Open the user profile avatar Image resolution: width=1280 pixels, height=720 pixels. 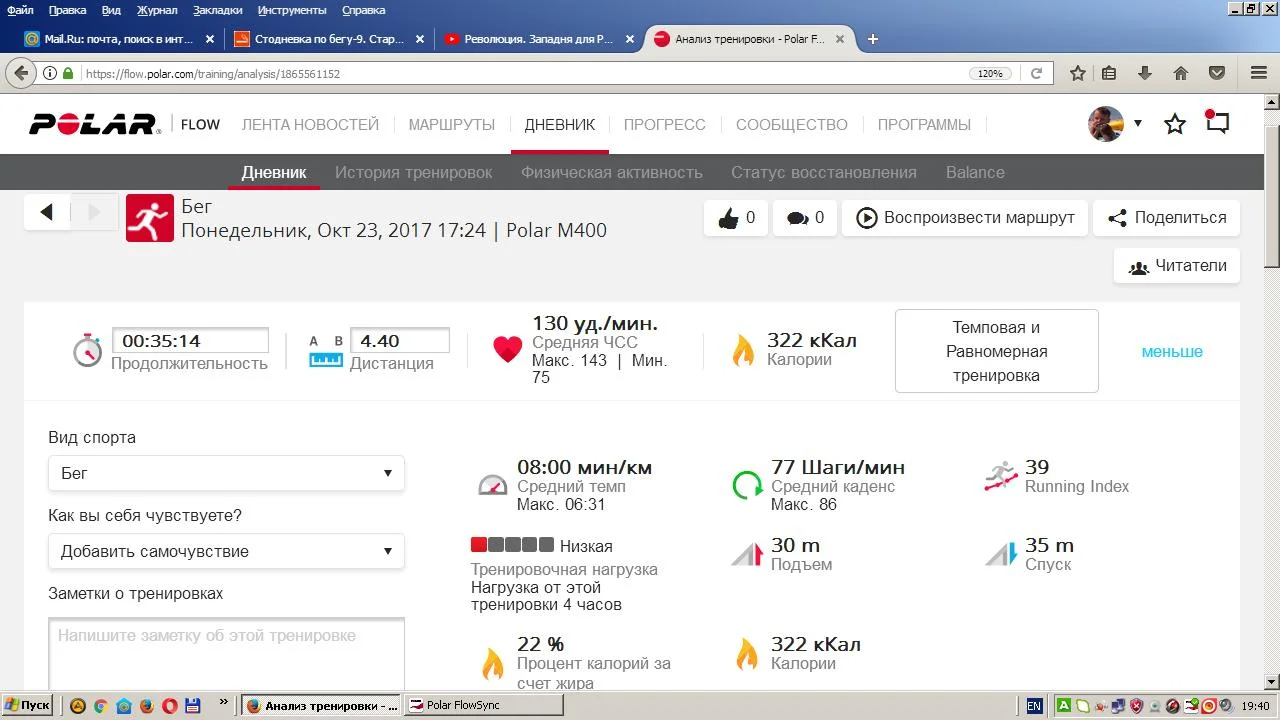pyautogui.click(x=1106, y=124)
